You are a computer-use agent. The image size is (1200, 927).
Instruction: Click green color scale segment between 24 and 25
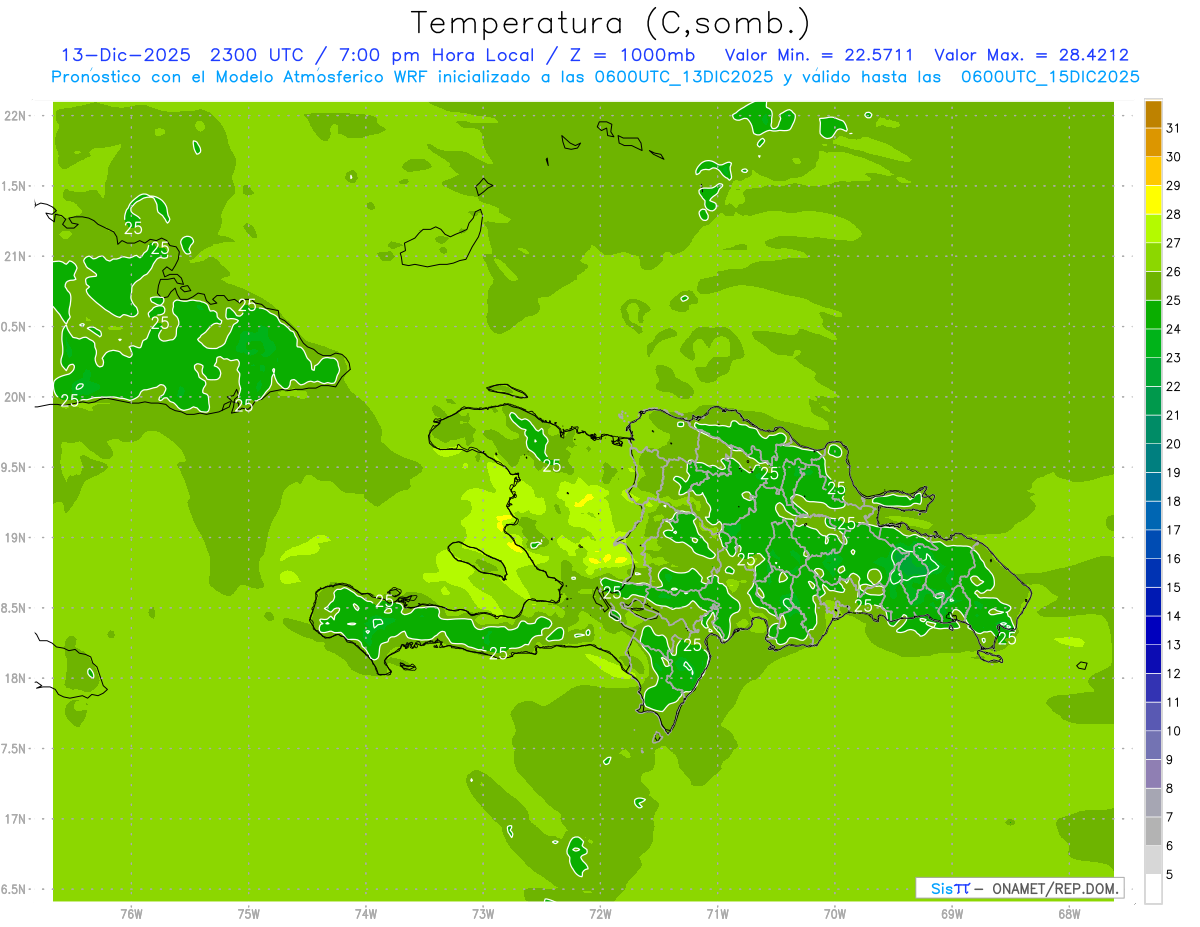click(1153, 314)
